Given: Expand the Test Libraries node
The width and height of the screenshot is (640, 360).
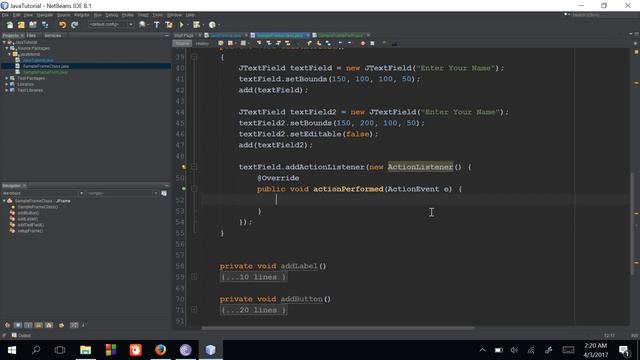Looking at the screenshot, I should (7, 90).
